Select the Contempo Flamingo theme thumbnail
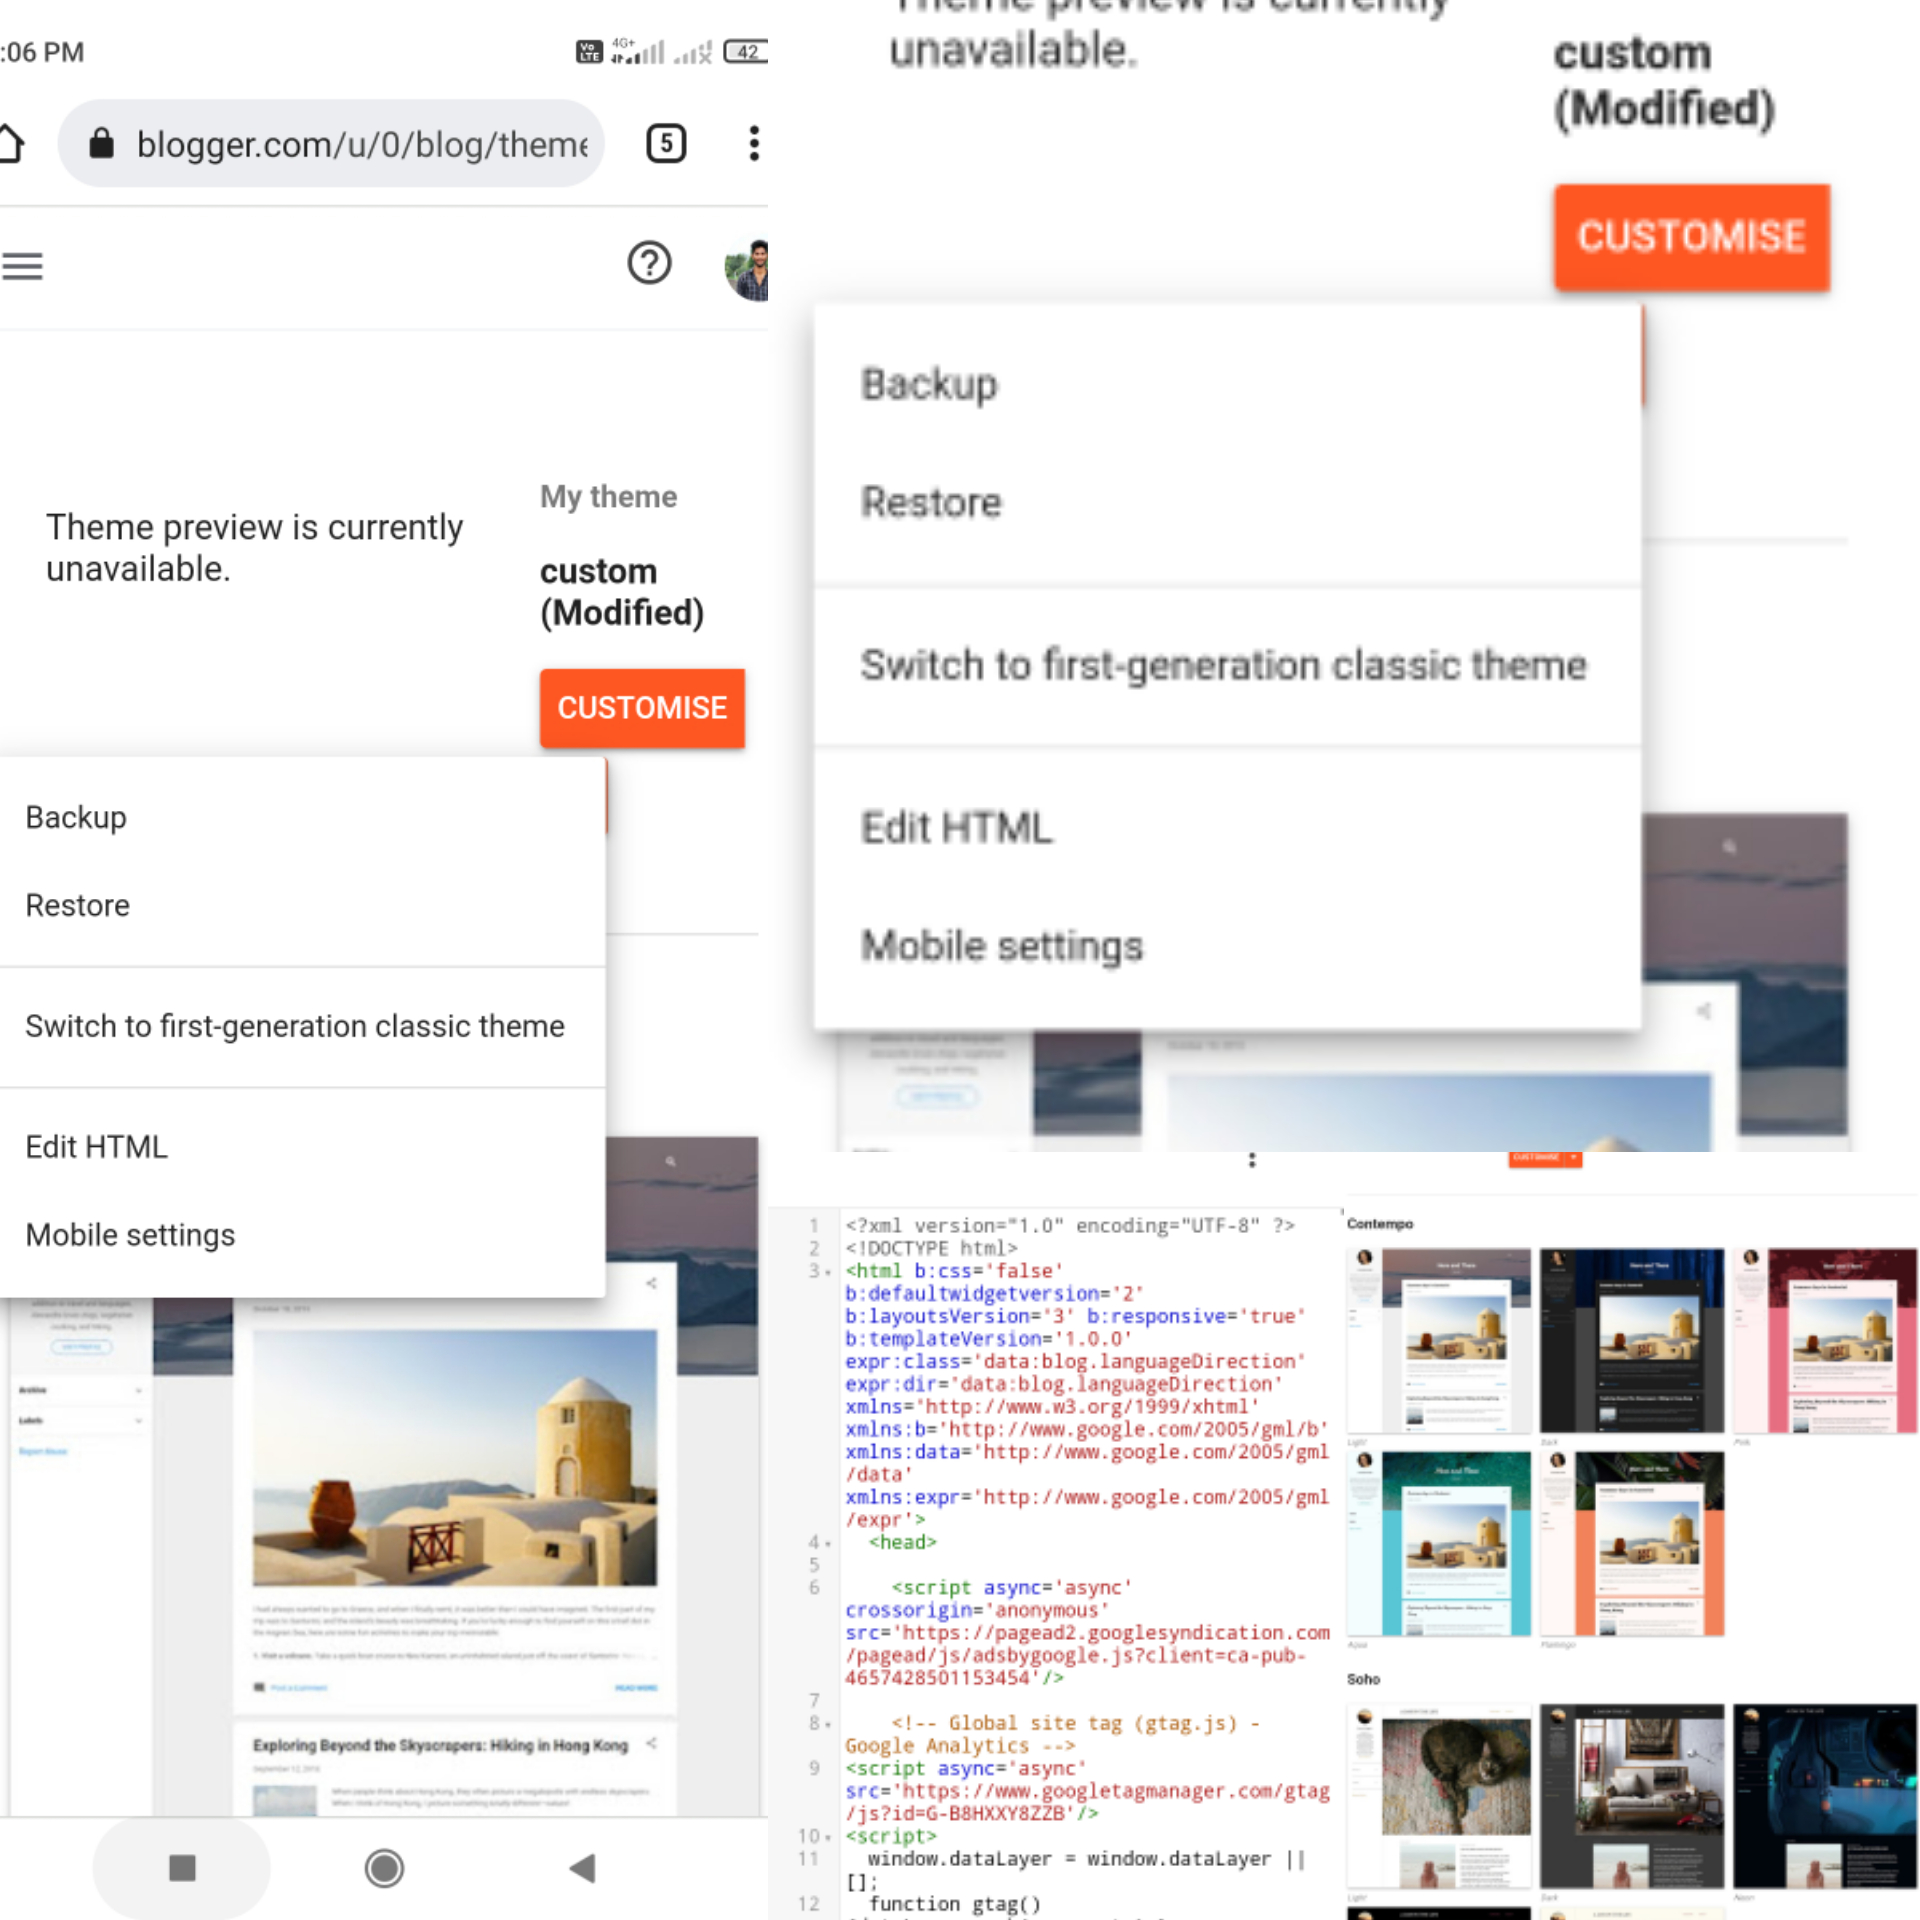Screen dimensions: 1920x1920 click(x=1632, y=1544)
